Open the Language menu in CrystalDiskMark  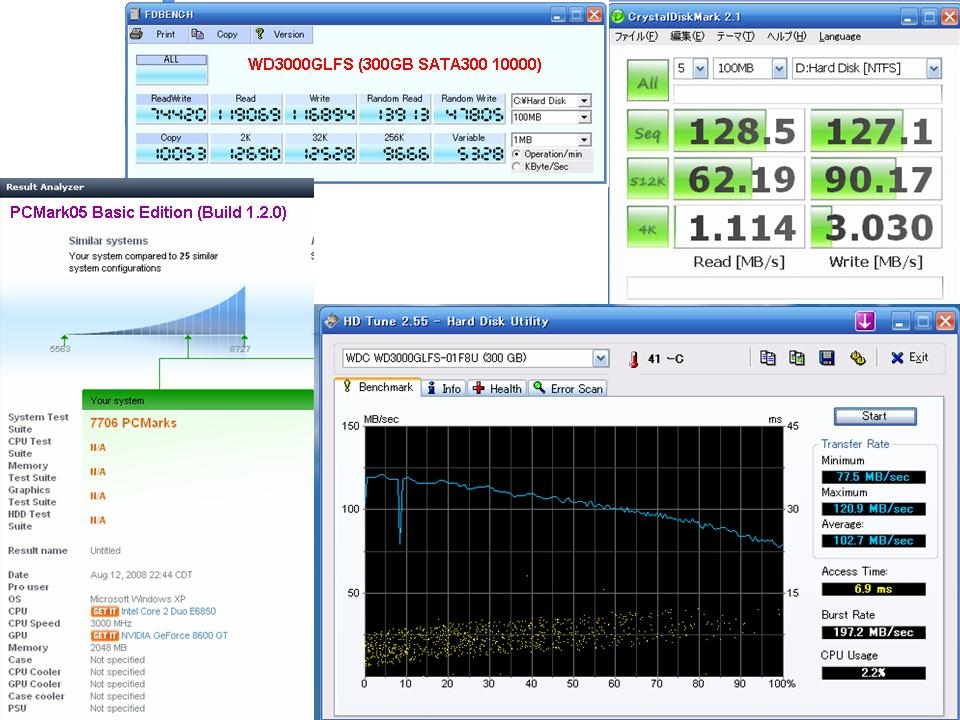[839, 37]
